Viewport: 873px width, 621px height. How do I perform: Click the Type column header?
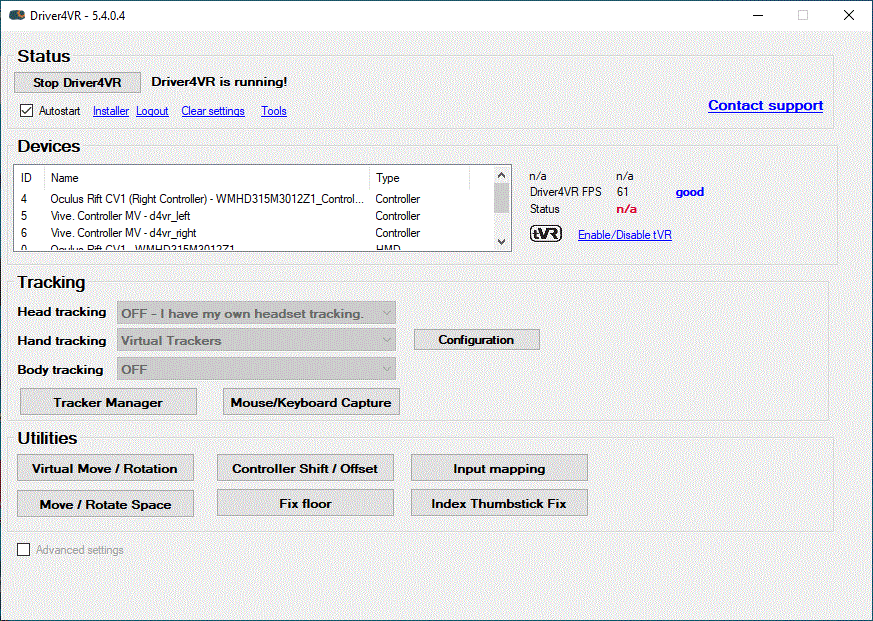420,178
